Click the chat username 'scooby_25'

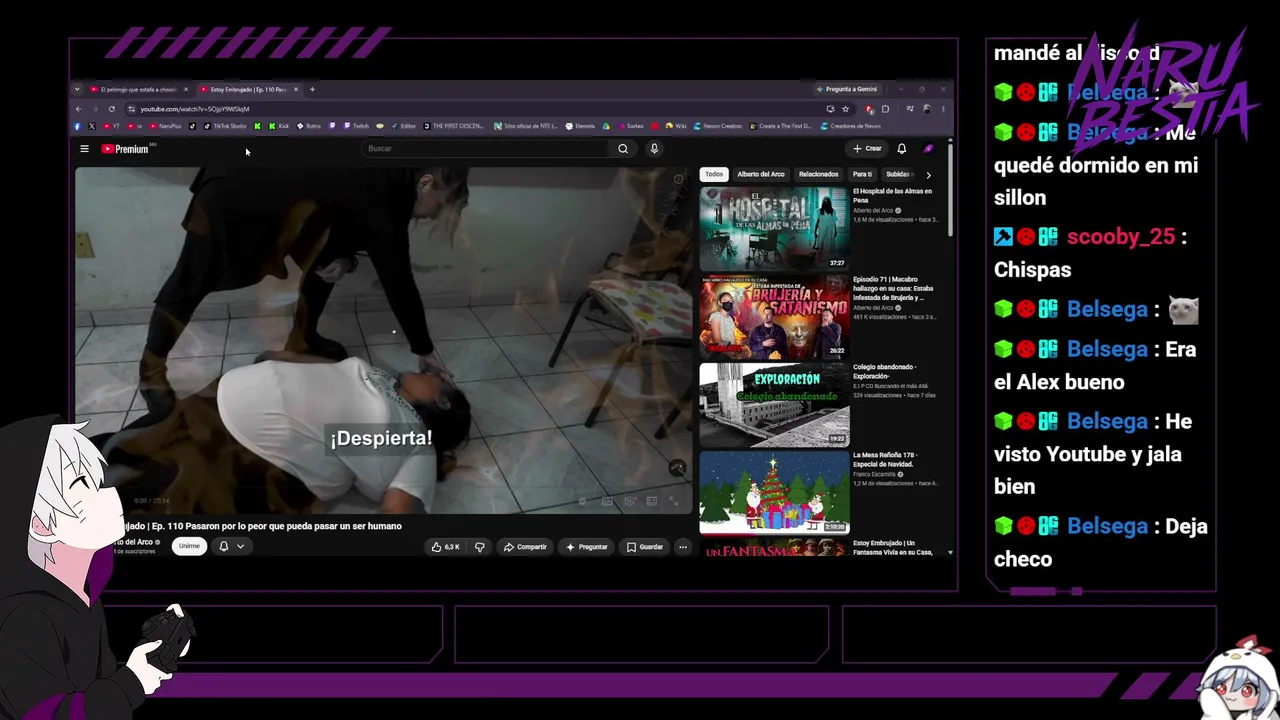tap(1121, 237)
